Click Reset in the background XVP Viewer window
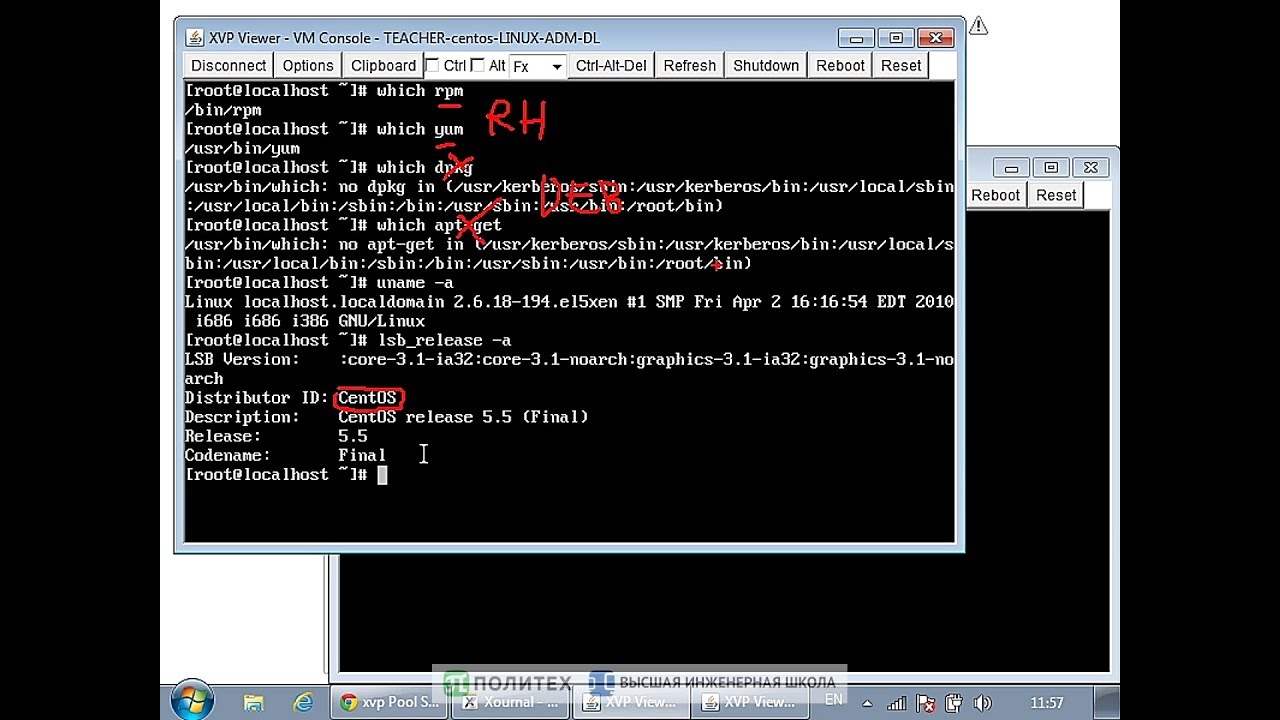 [1056, 195]
